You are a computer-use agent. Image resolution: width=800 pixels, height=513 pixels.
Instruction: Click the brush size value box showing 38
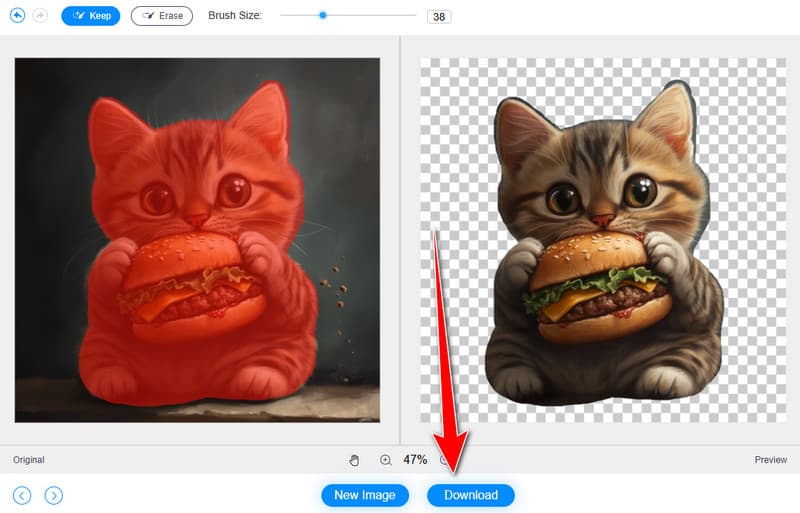click(x=438, y=17)
